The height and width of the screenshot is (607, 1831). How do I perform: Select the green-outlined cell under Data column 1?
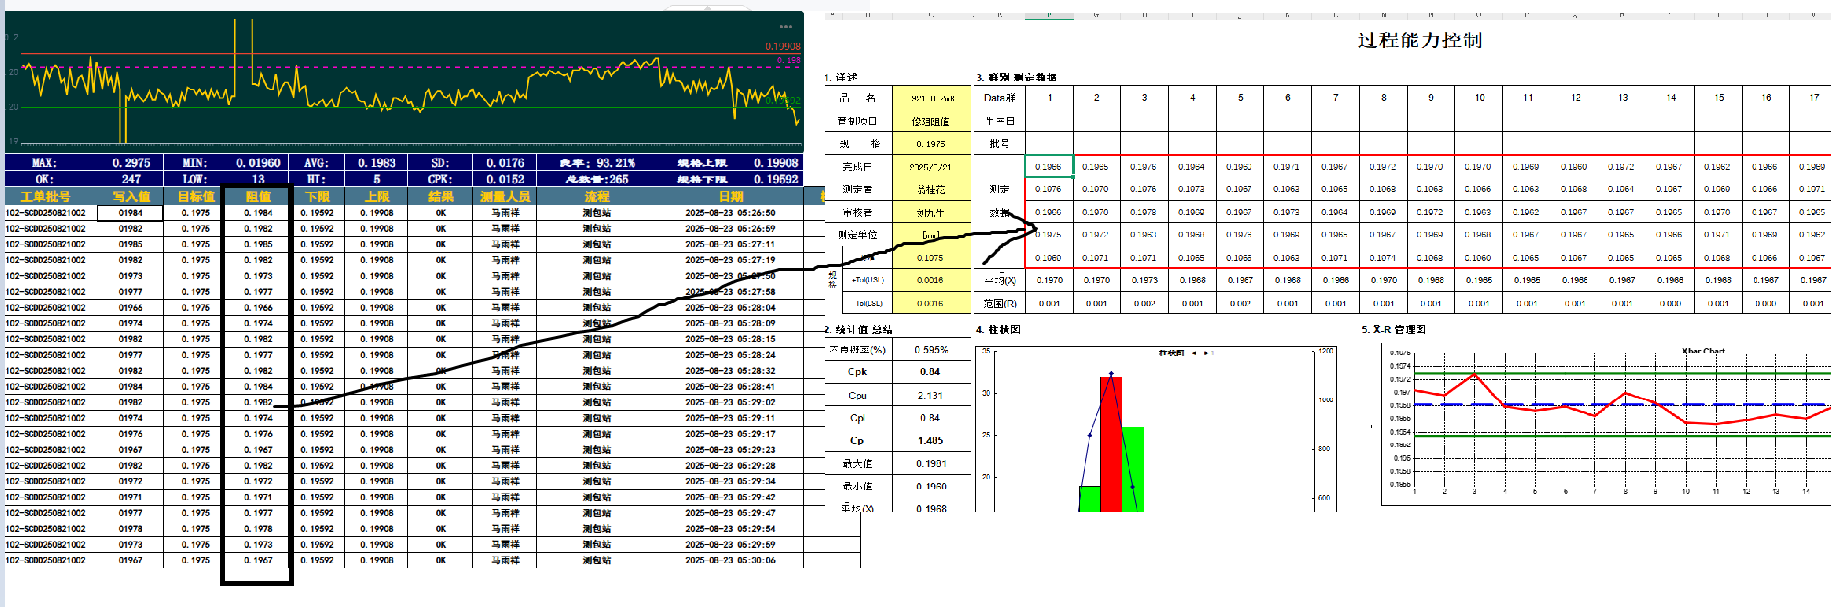pyautogui.click(x=1049, y=166)
